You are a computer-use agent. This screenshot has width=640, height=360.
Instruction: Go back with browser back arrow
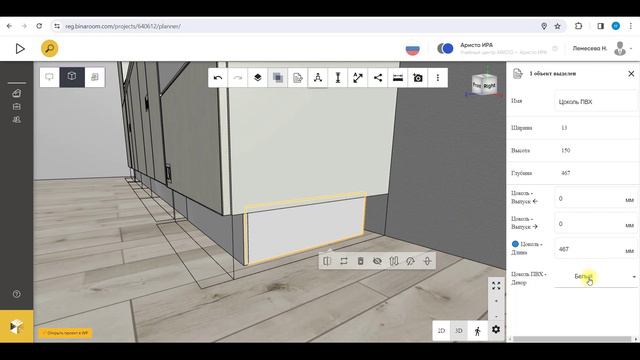pos(9,26)
